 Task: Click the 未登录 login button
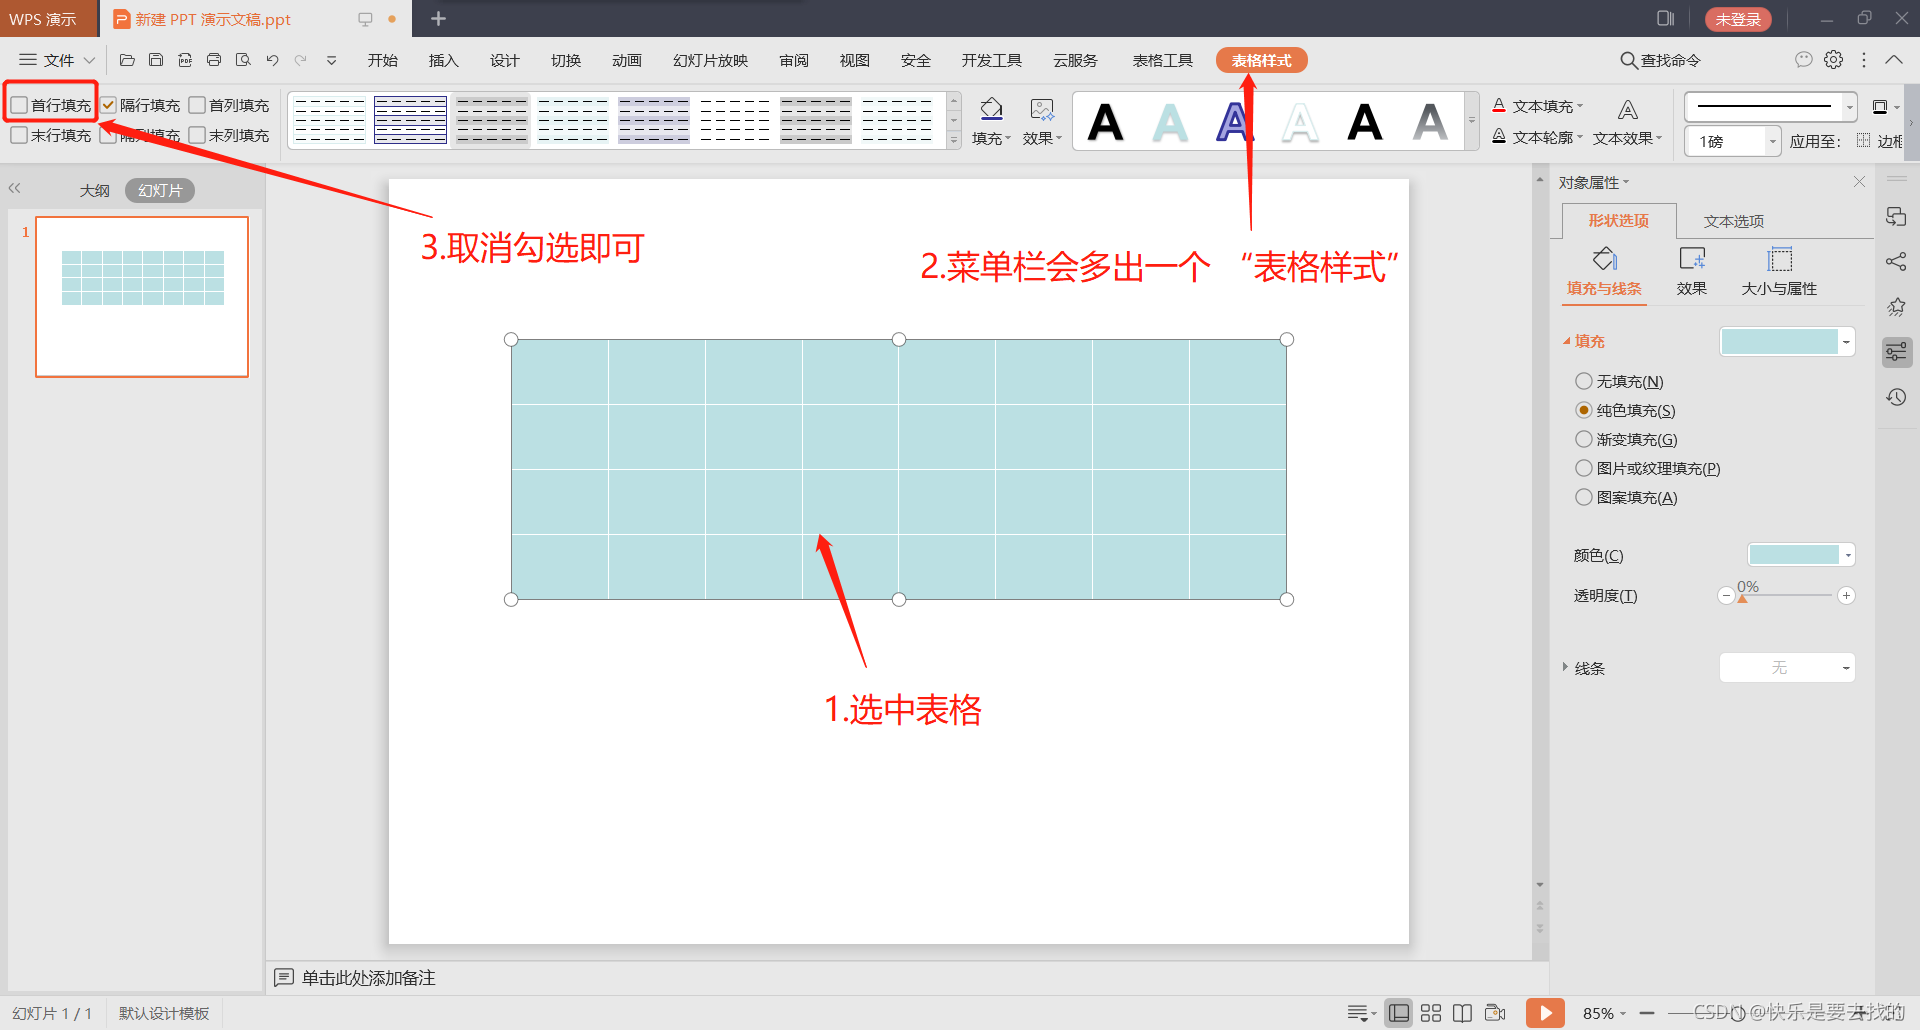1738,19
